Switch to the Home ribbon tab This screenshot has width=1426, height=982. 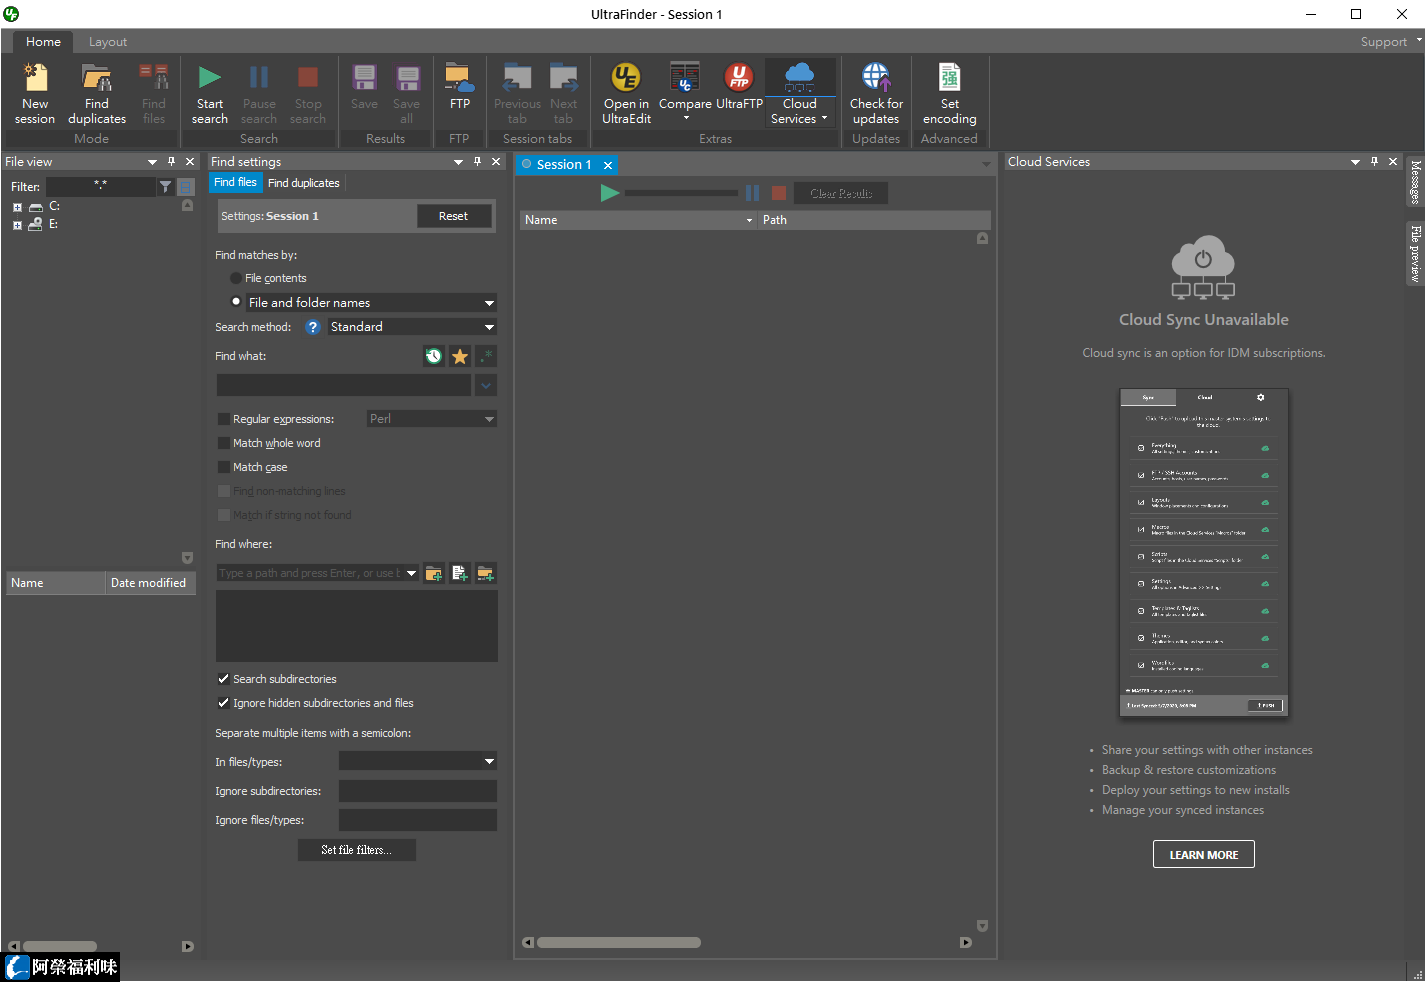[x=43, y=42]
